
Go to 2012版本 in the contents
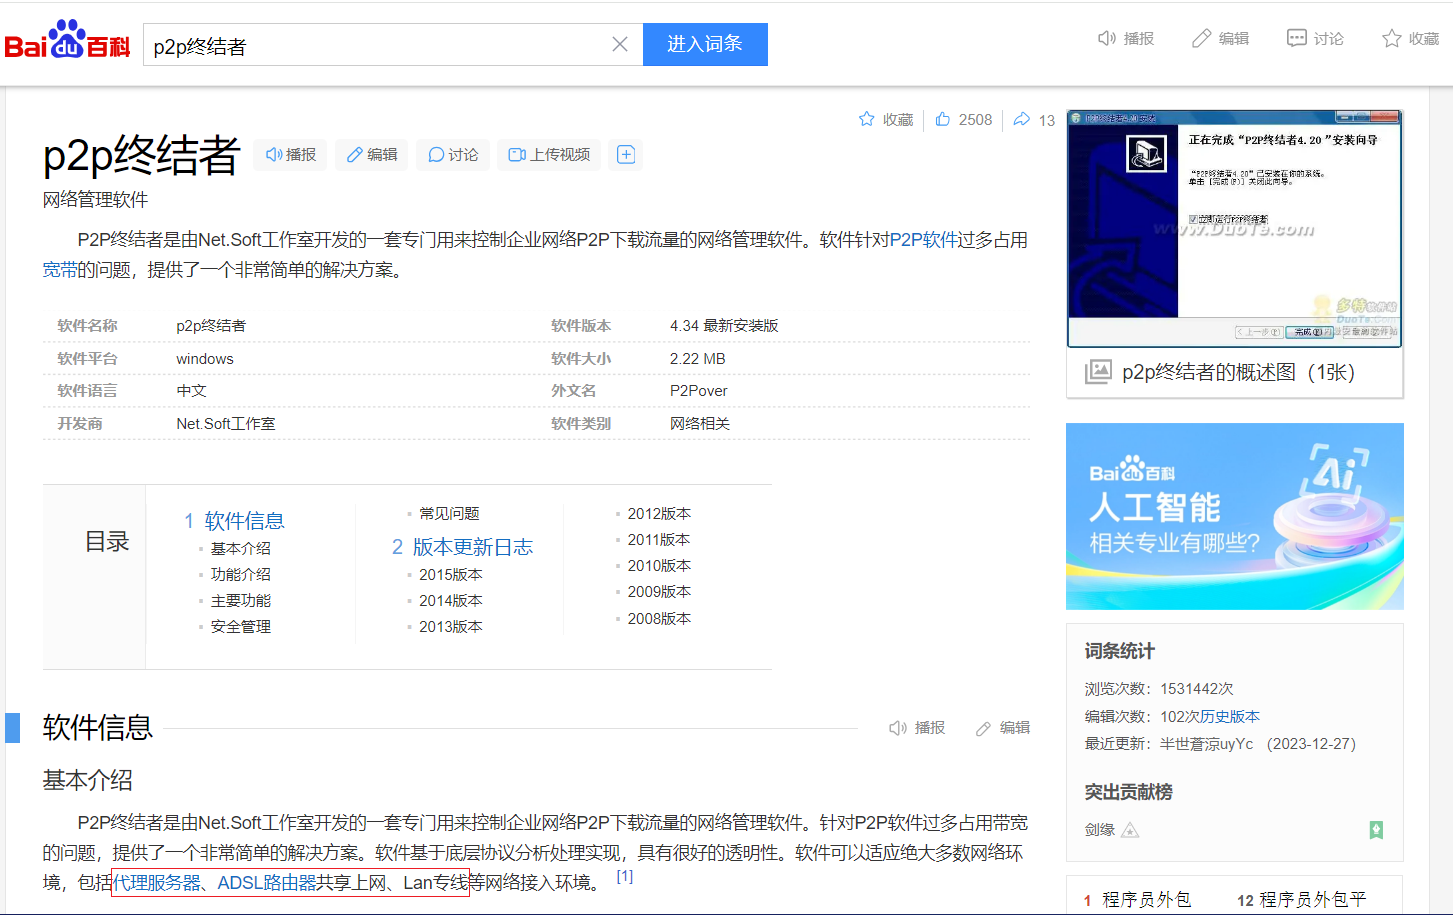659,513
